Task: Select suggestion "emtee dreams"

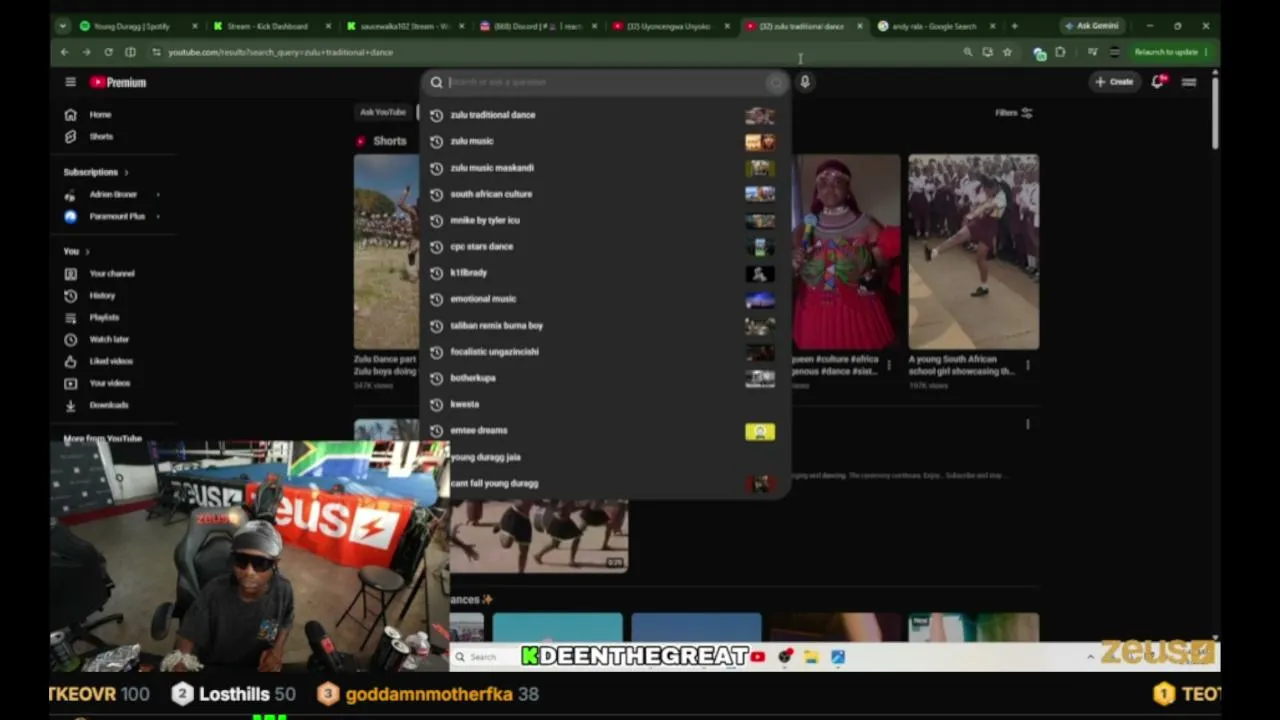Action: (x=606, y=430)
